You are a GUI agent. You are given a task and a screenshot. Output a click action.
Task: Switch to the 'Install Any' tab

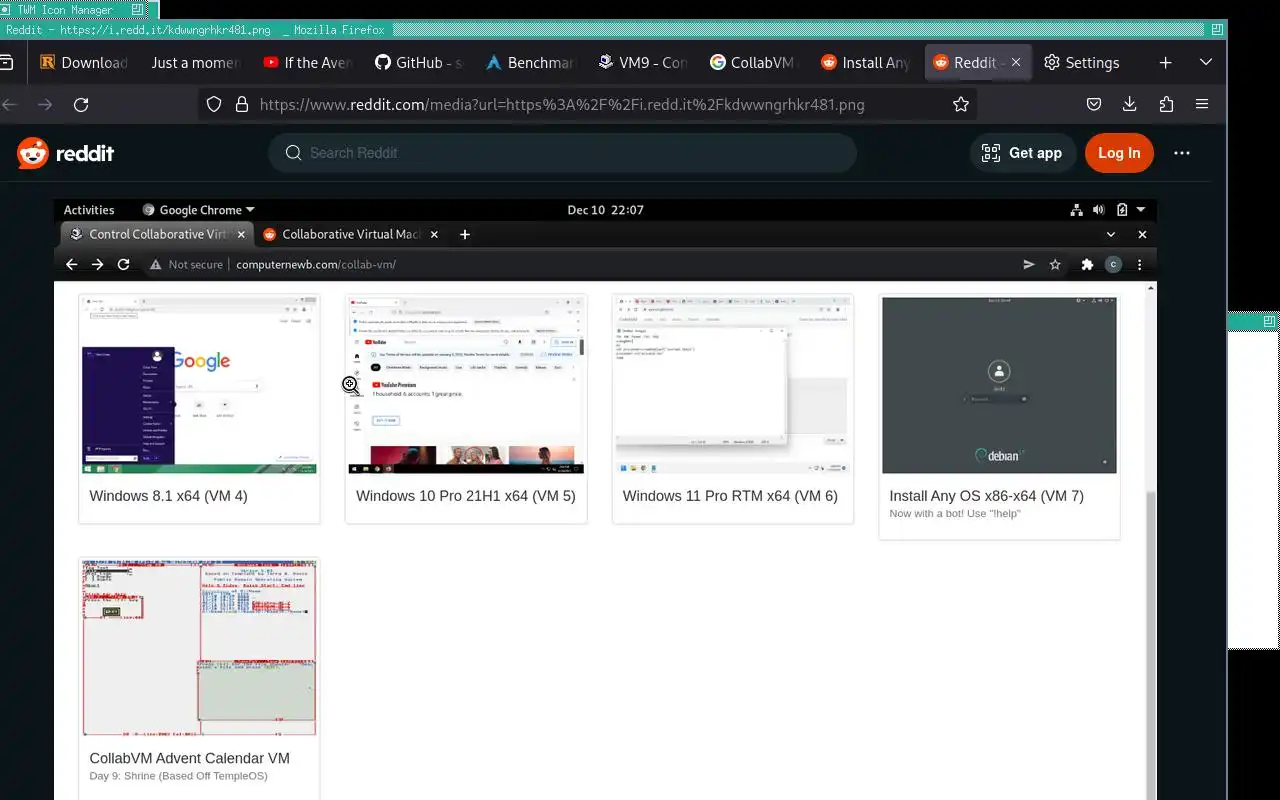click(865, 62)
